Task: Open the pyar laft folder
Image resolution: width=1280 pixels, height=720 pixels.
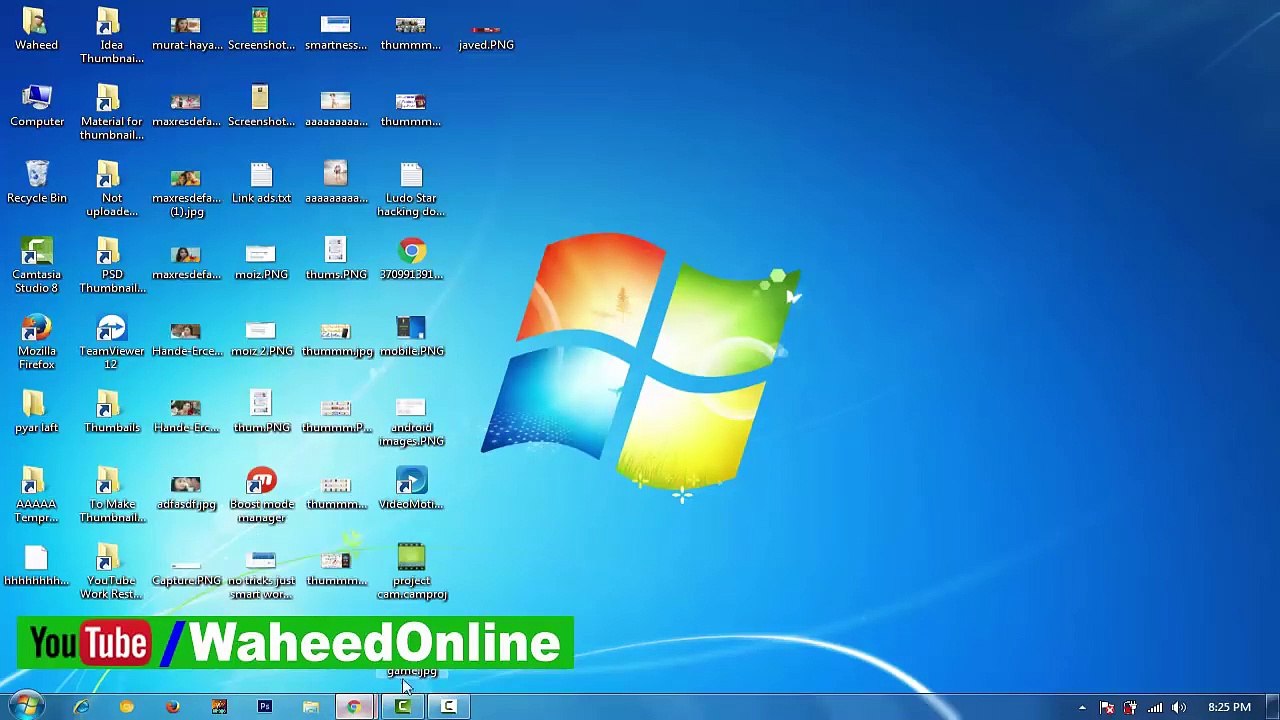Action: [x=37, y=412]
